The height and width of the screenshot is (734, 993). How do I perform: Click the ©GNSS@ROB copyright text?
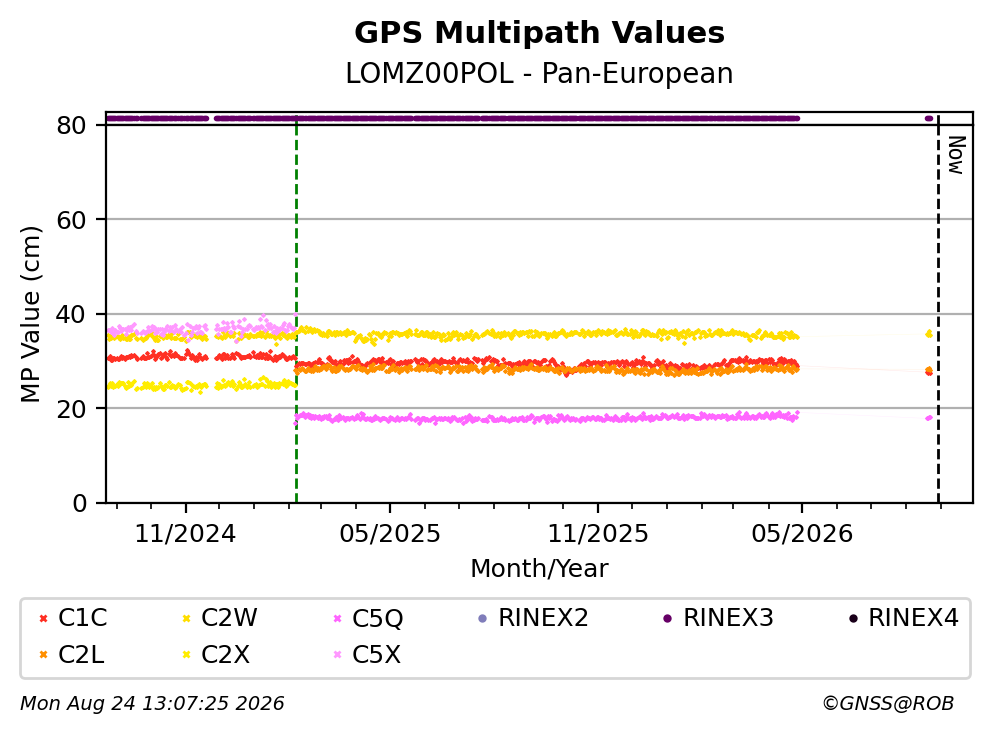click(888, 704)
